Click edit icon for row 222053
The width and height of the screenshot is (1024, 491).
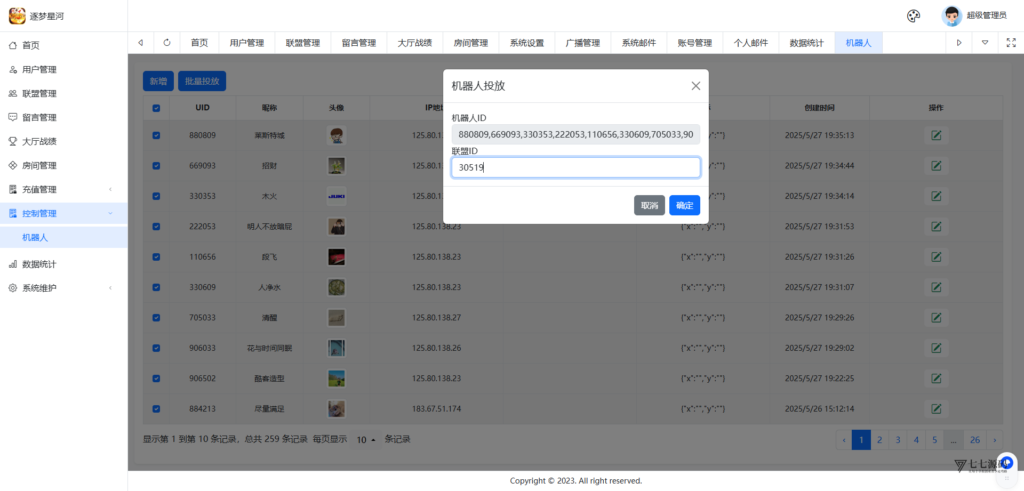[x=936, y=227]
